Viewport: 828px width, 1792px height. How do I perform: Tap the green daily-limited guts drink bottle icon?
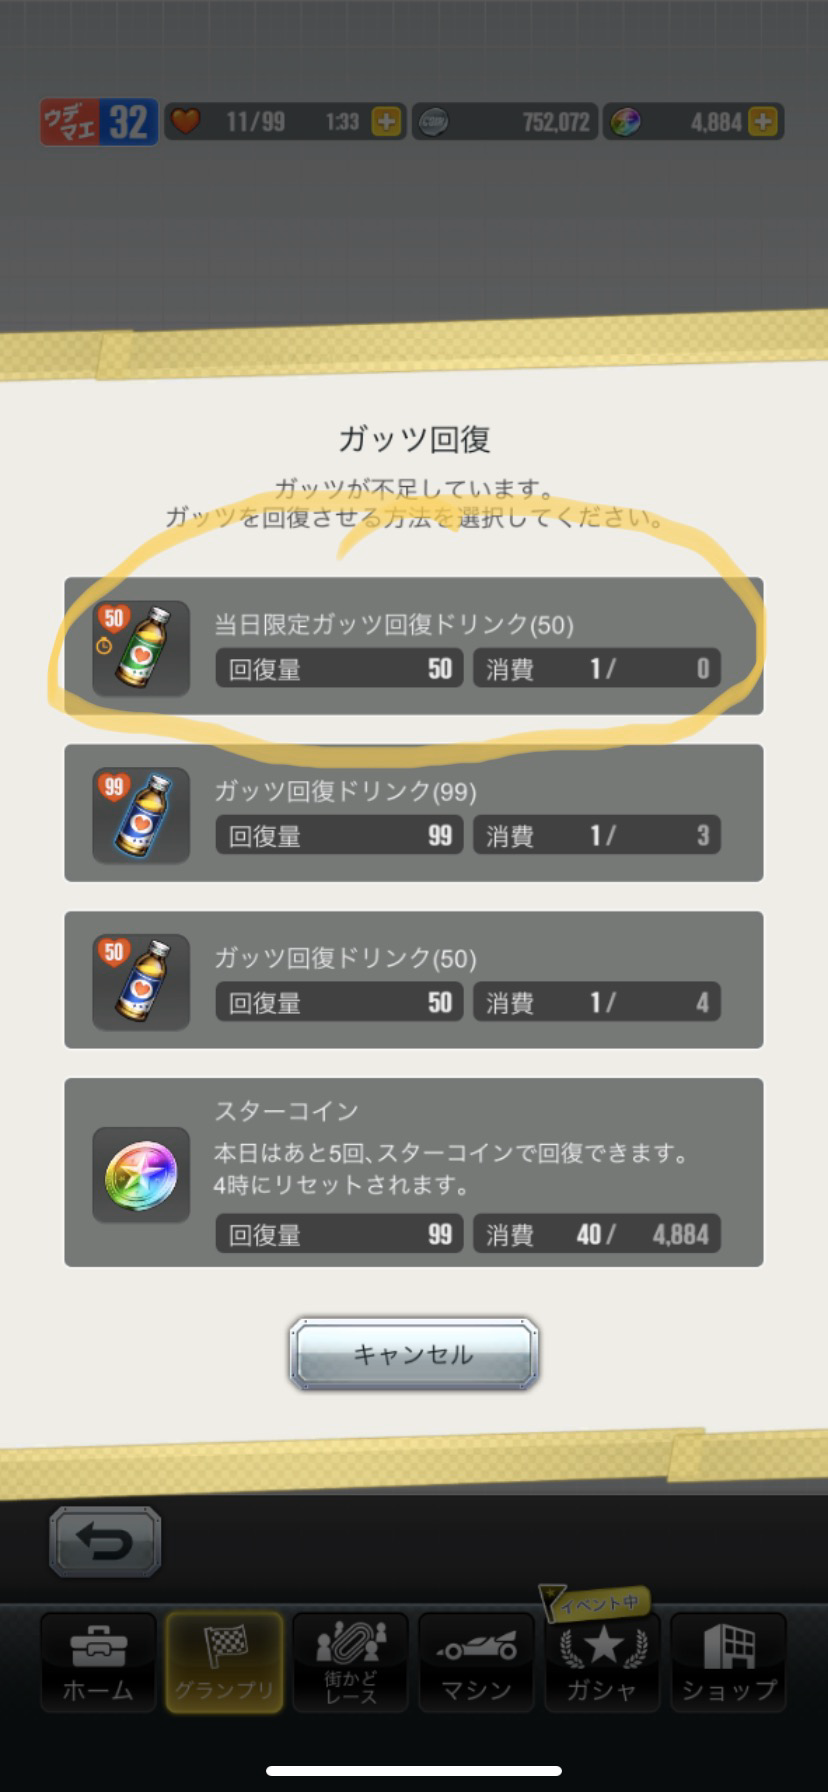click(x=141, y=648)
